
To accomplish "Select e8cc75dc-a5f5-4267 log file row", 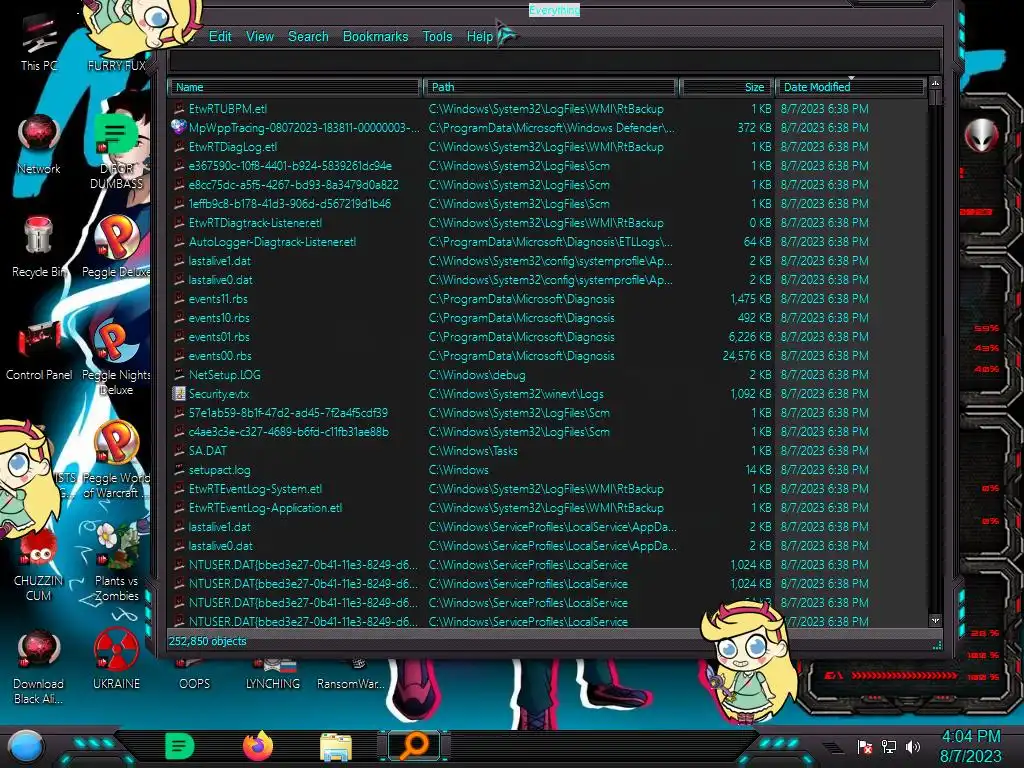I will 547,185.
